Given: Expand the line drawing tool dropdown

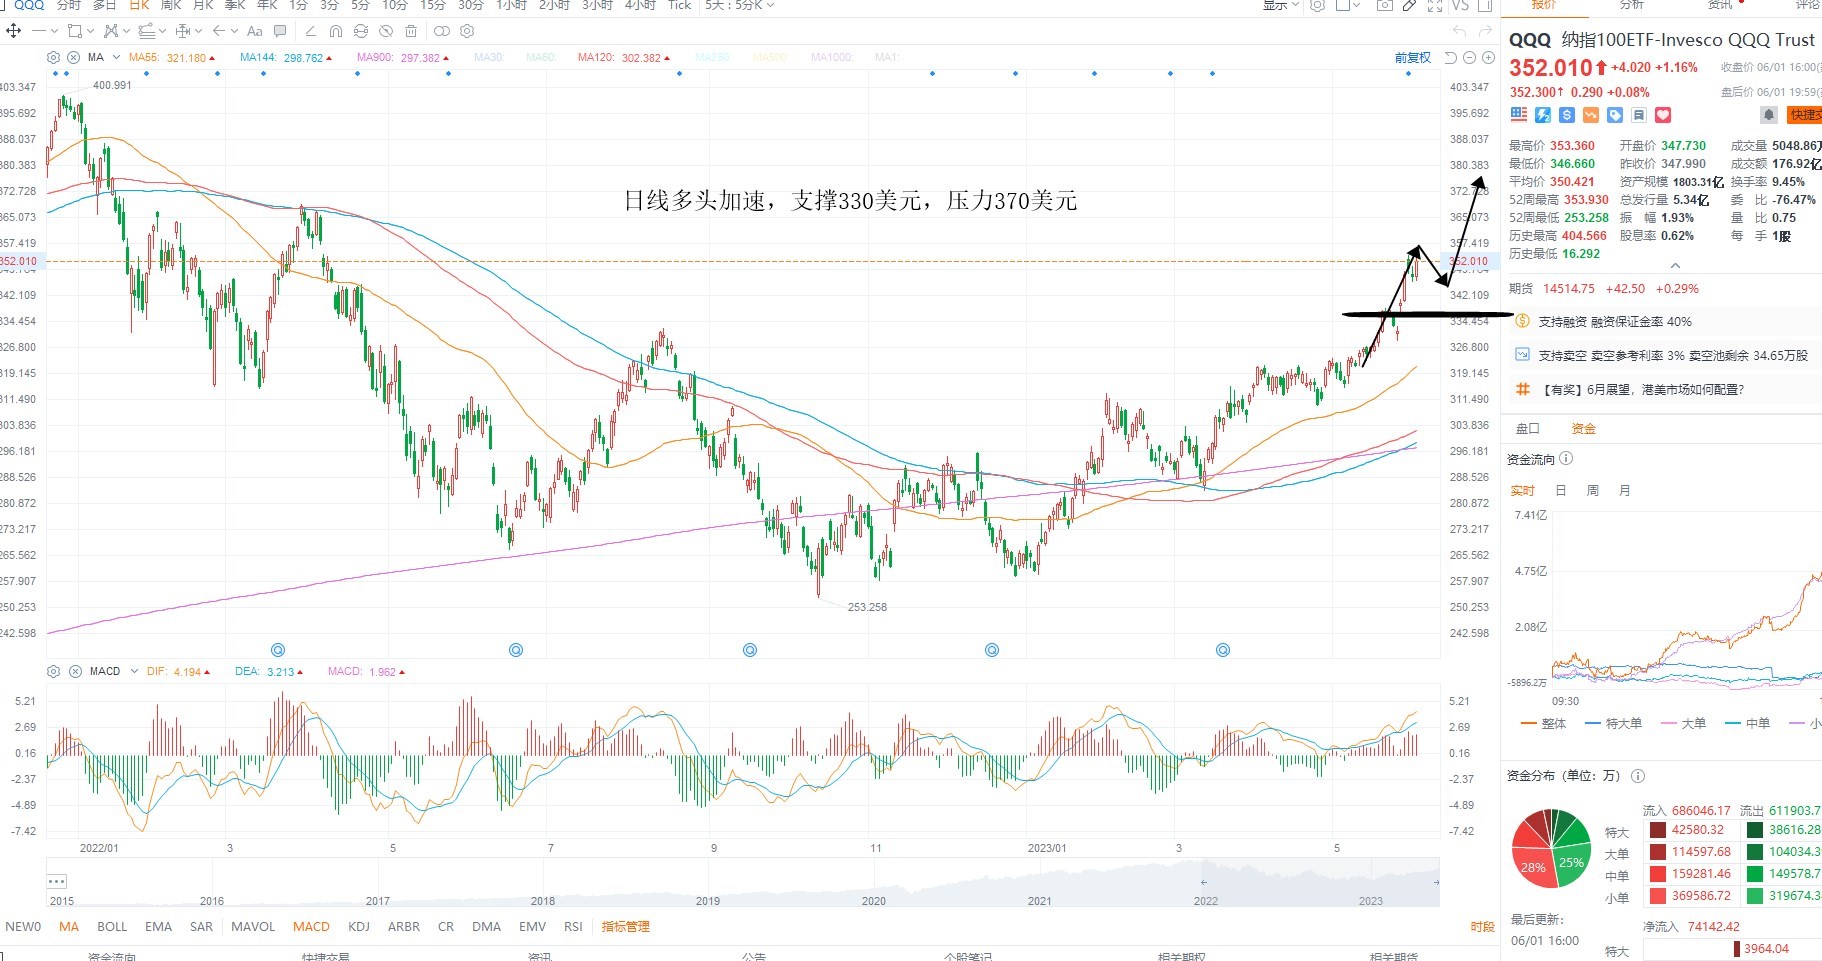Looking at the screenshot, I should [x=54, y=31].
